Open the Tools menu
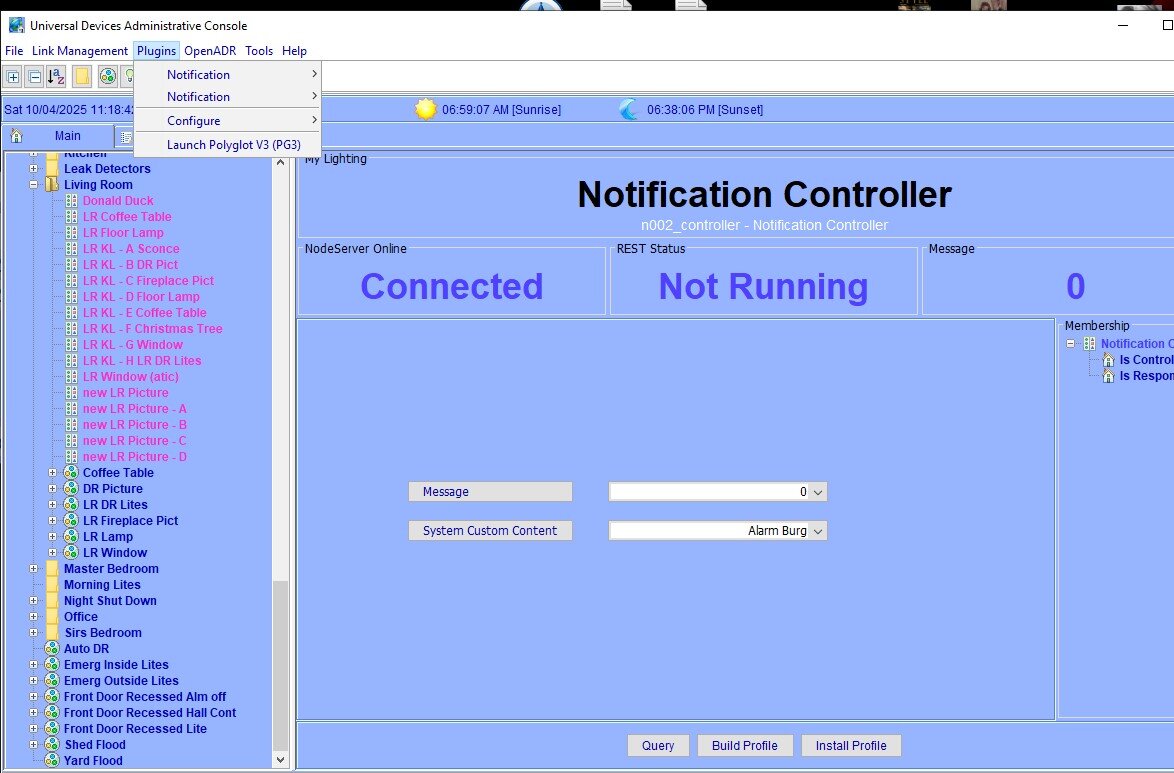 coord(259,51)
